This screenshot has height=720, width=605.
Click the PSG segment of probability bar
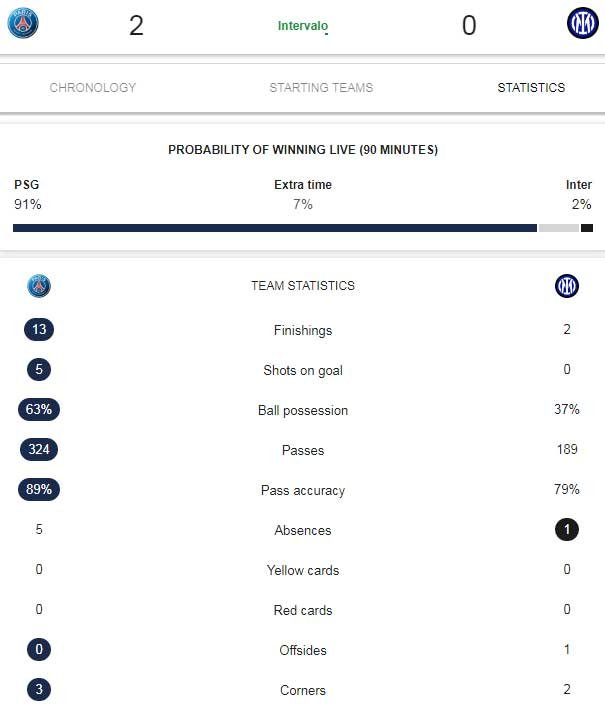pyautogui.click(x=275, y=228)
